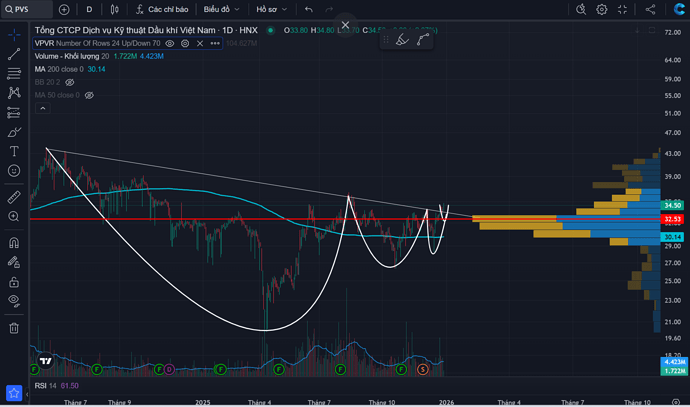Activate the ruler measure tool
The image size is (690, 407).
pyautogui.click(x=14, y=196)
